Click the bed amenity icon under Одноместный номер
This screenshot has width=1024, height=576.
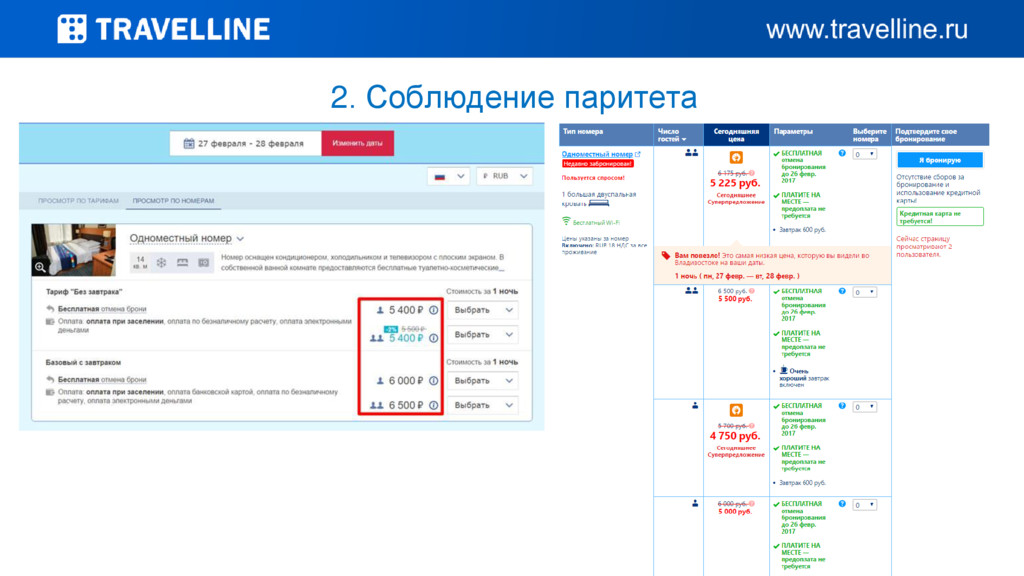182,262
